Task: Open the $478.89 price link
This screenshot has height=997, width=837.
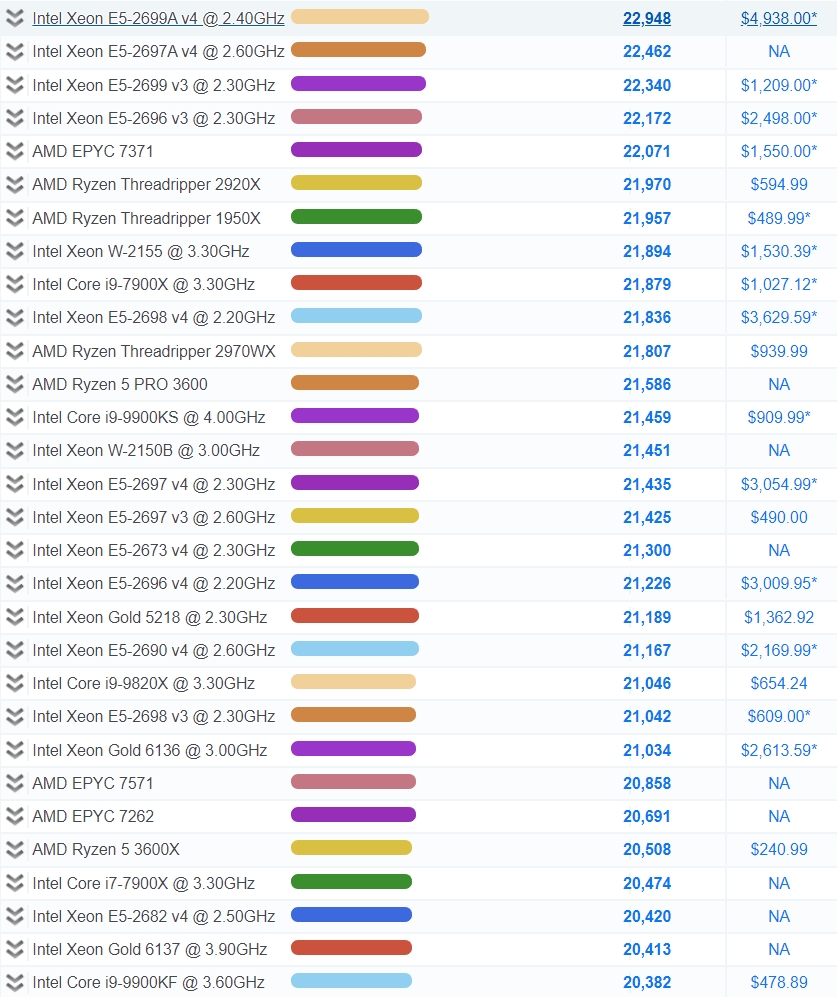Action: pyautogui.click(x=779, y=982)
